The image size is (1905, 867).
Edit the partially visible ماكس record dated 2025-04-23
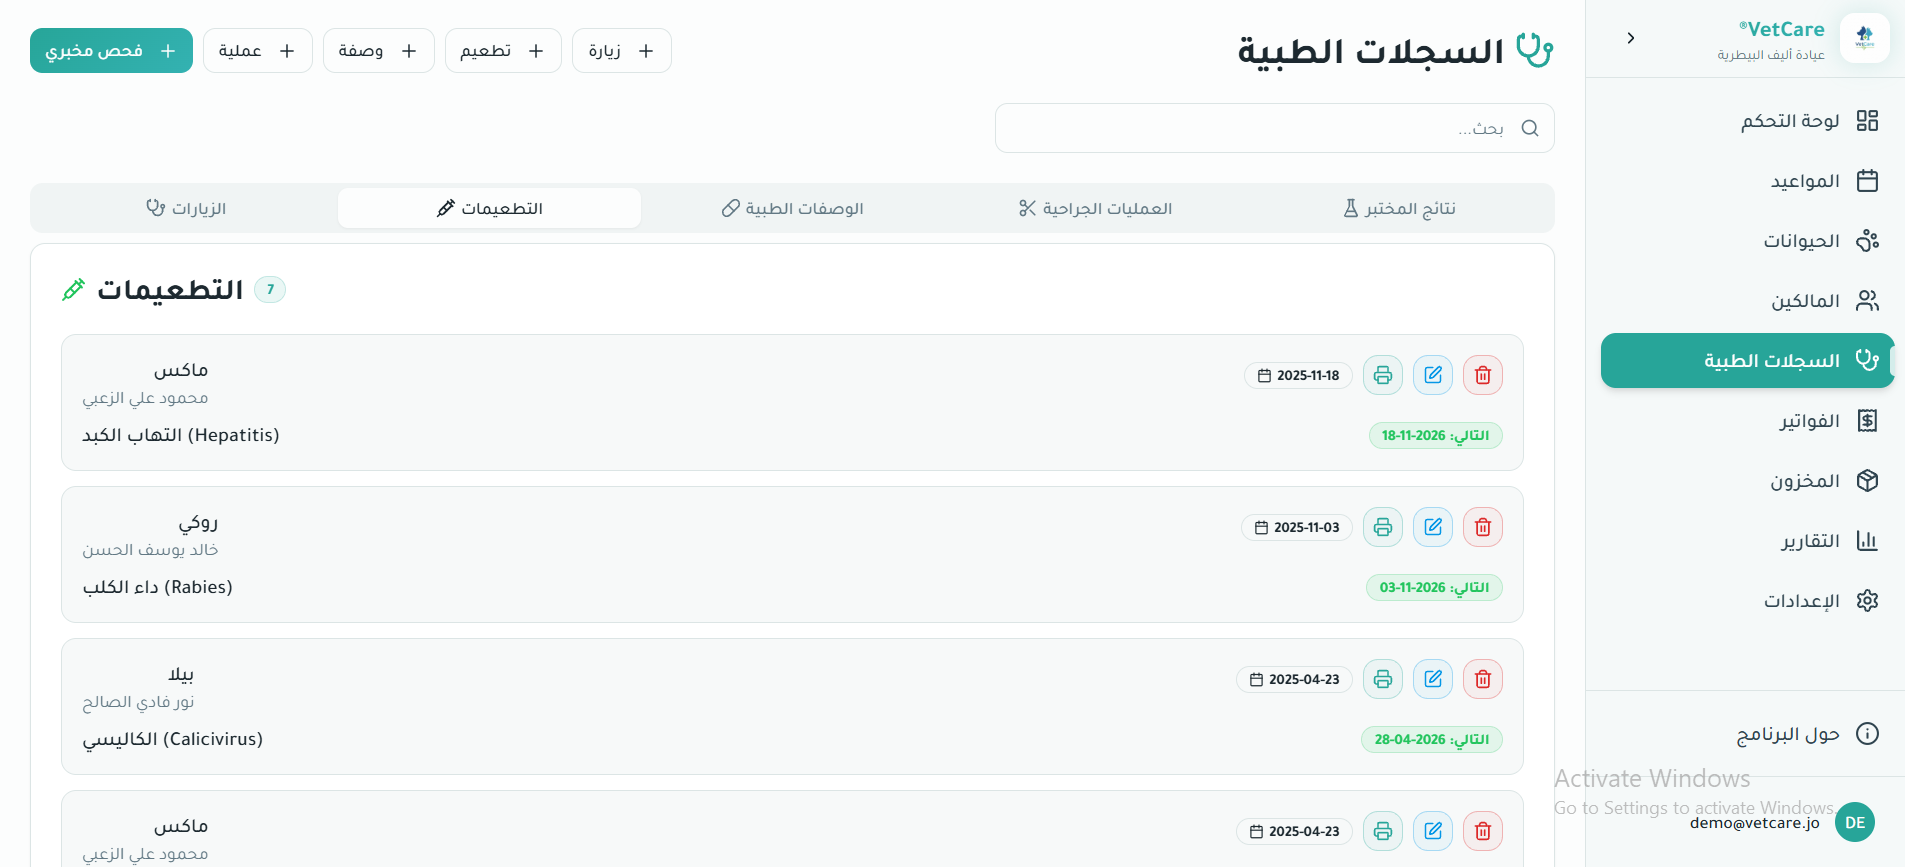[1433, 831]
